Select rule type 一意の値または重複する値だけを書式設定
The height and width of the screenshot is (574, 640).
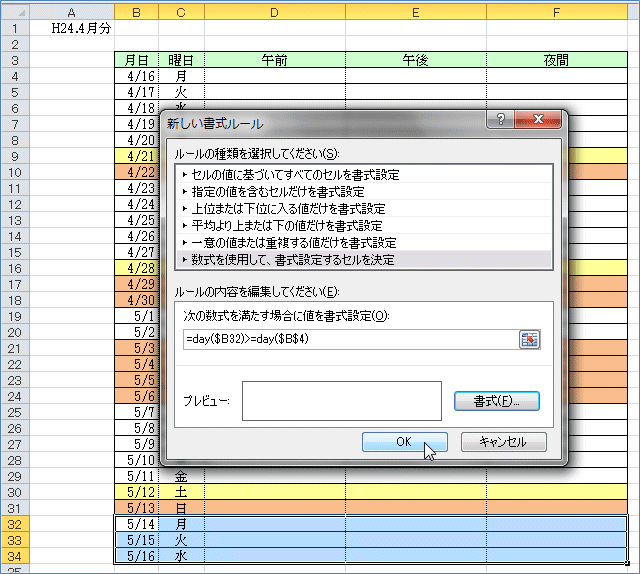[364, 243]
